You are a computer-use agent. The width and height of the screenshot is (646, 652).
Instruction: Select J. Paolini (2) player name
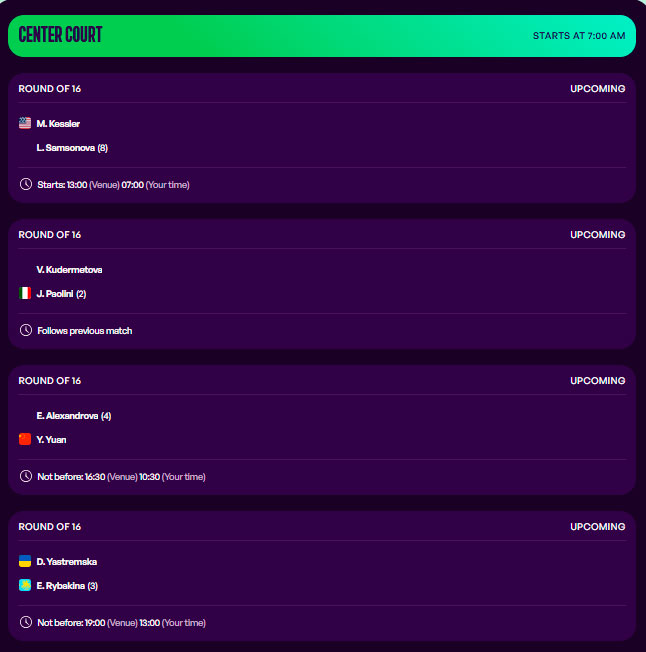pos(61,294)
